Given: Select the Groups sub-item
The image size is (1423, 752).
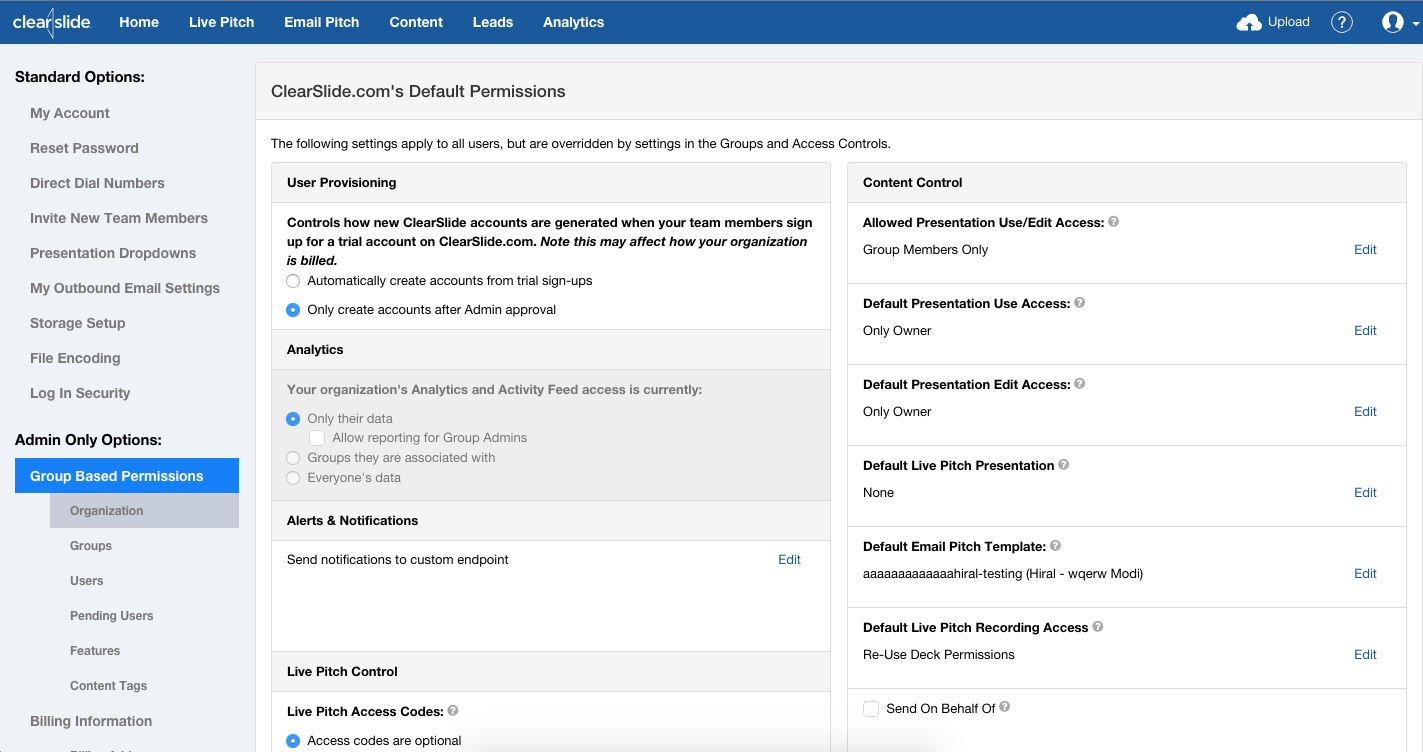Looking at the screenshot, I should (x=91, y=546).
